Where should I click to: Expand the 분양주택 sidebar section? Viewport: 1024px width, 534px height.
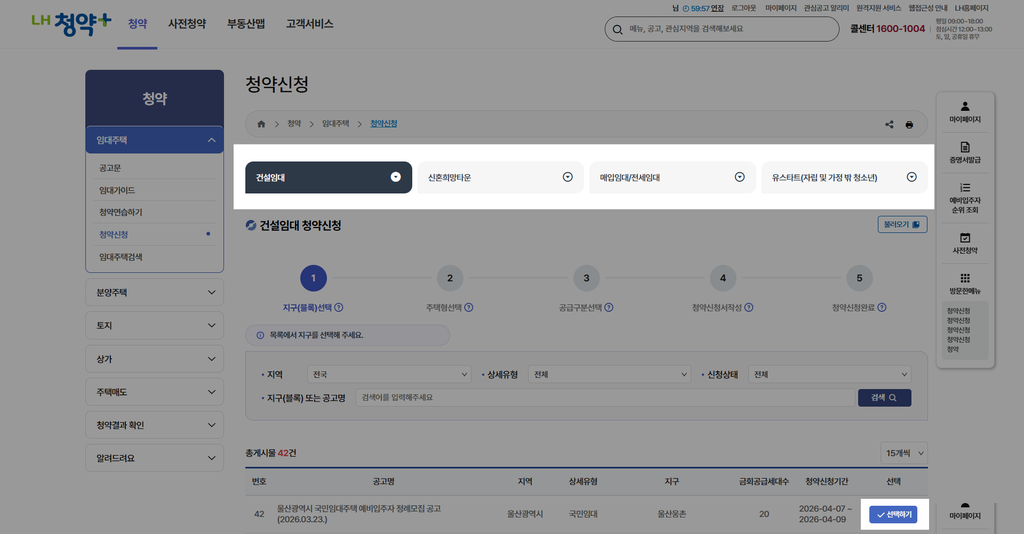click(155, 292)
